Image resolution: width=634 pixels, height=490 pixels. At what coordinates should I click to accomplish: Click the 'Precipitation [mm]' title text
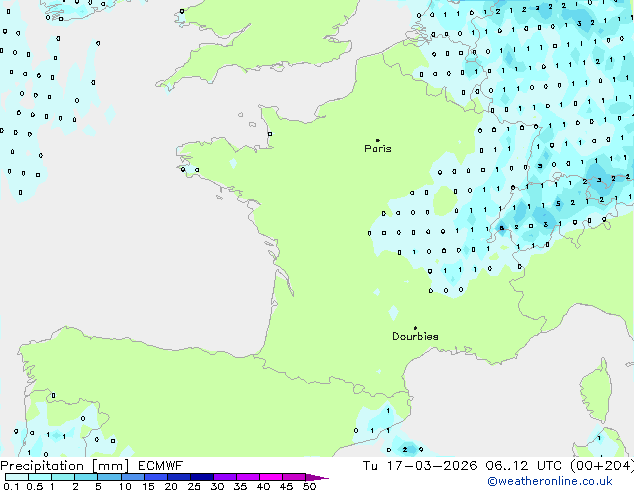(65, 466)
